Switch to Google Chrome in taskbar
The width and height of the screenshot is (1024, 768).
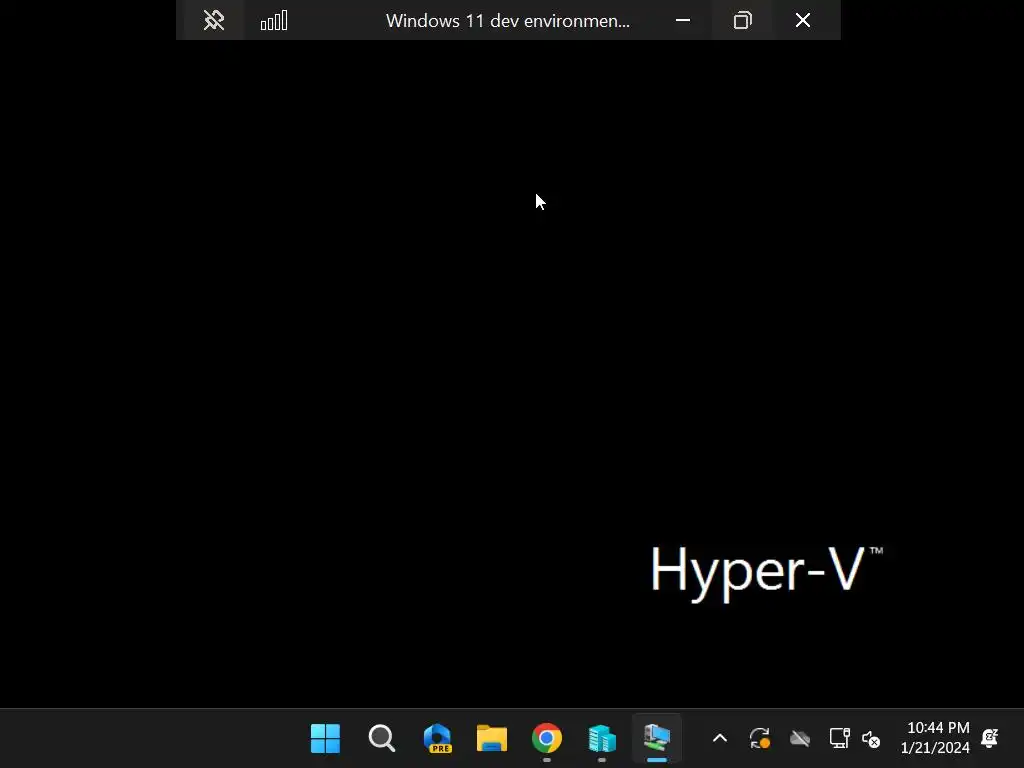tap(547, 739)
